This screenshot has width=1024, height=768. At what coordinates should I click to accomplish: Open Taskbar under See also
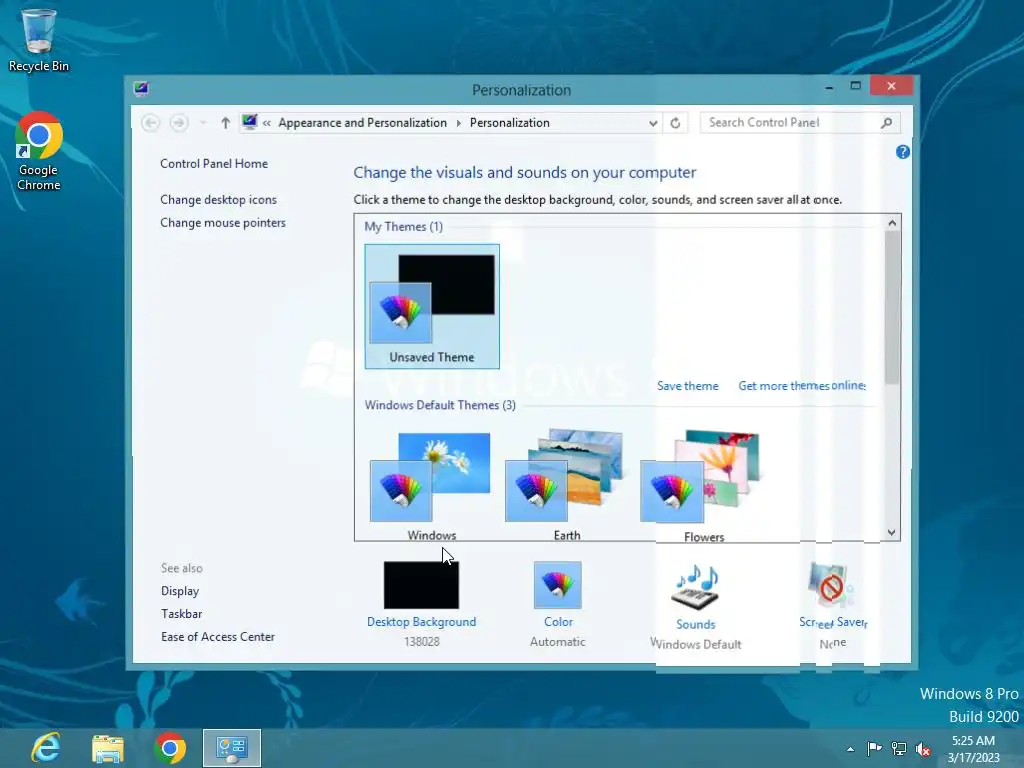tap(182, 614)
